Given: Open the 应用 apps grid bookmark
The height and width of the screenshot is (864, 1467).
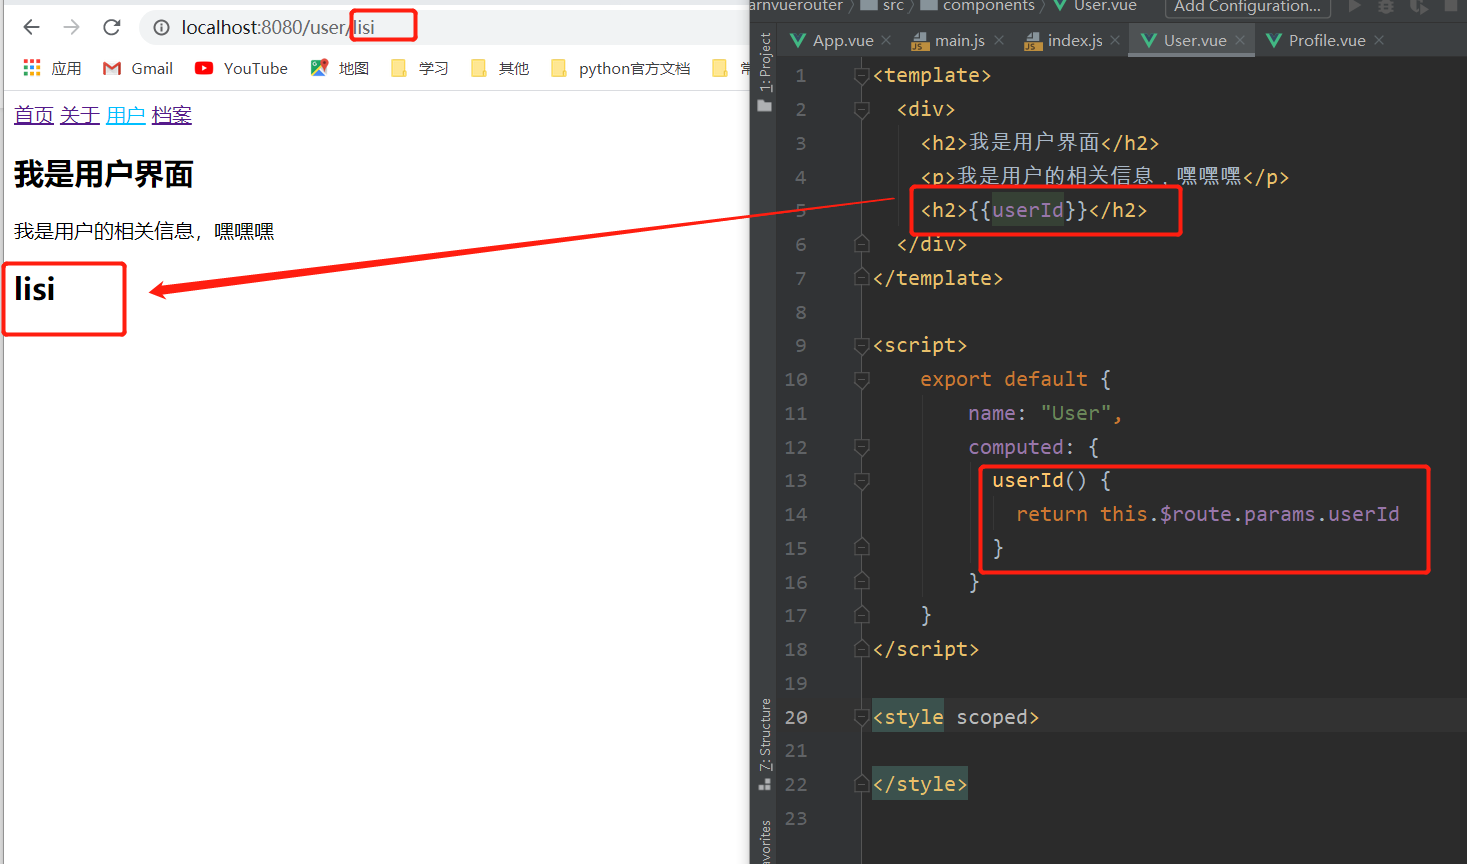Looking at the screenshot, I should click(x=52, y=68).
